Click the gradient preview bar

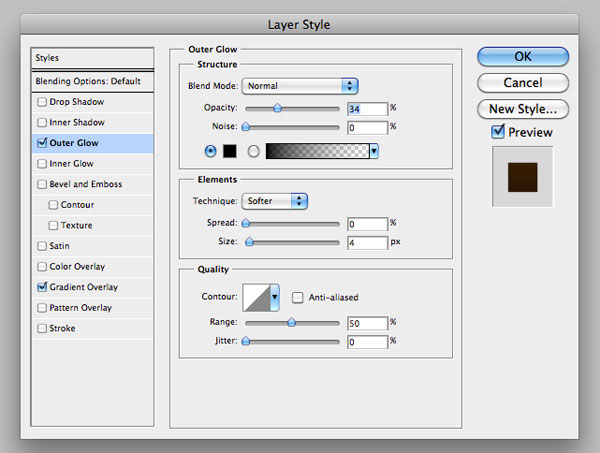[316, 151]
